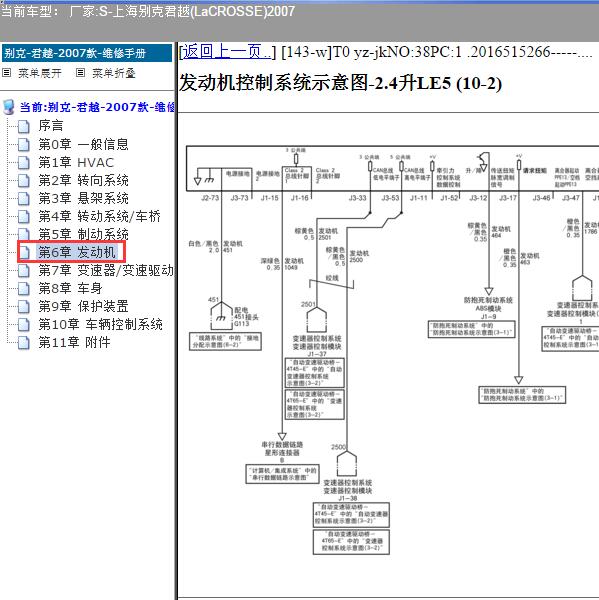
Task: Select 第6章 发动机 chapter
Action: click(x=77, y=252)
